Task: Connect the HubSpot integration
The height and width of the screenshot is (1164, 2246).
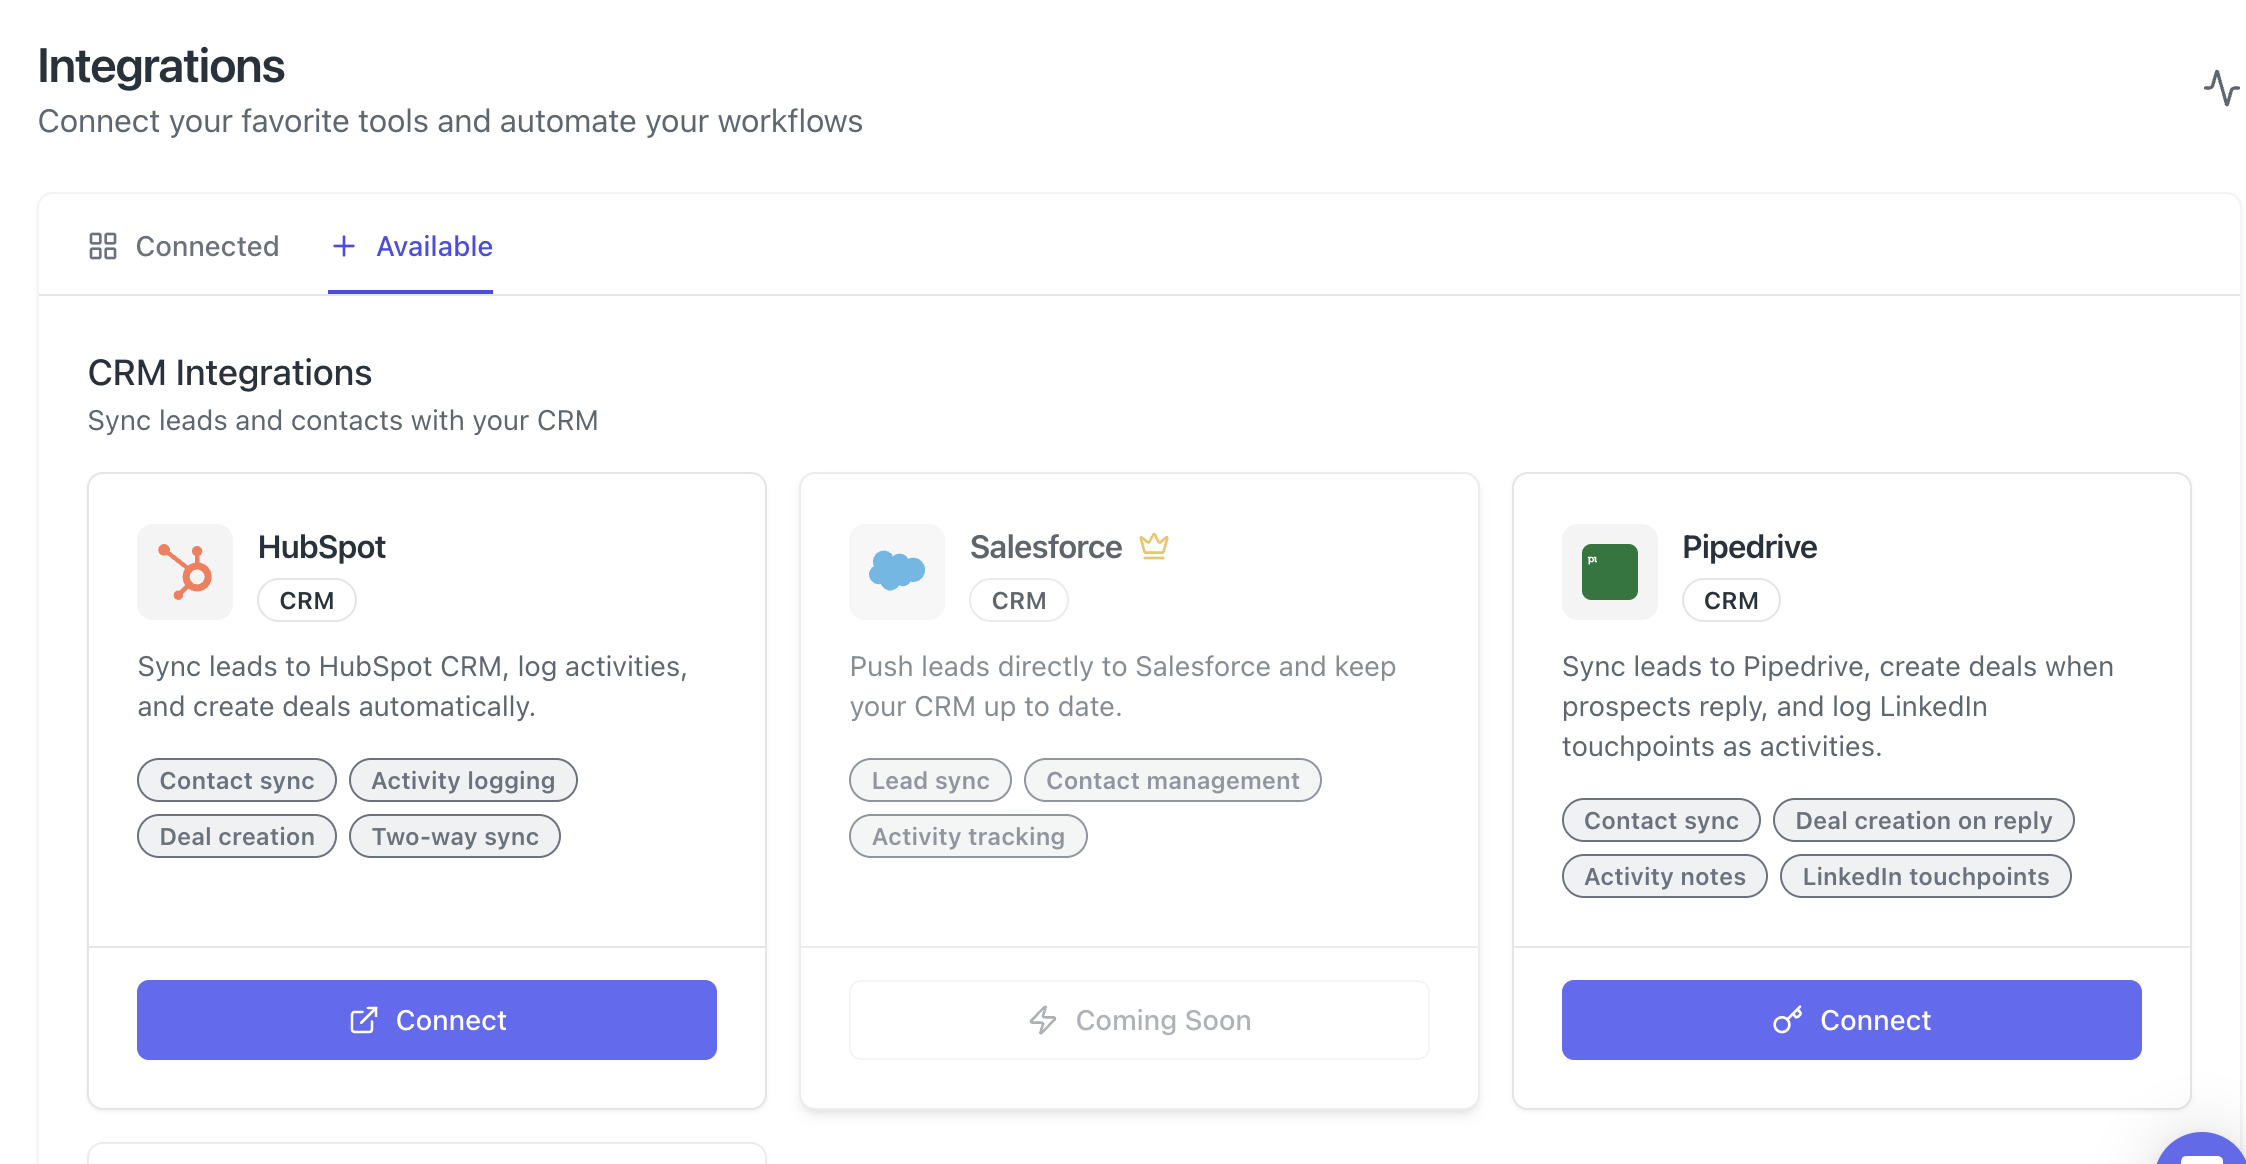Action: point(427,1020)
